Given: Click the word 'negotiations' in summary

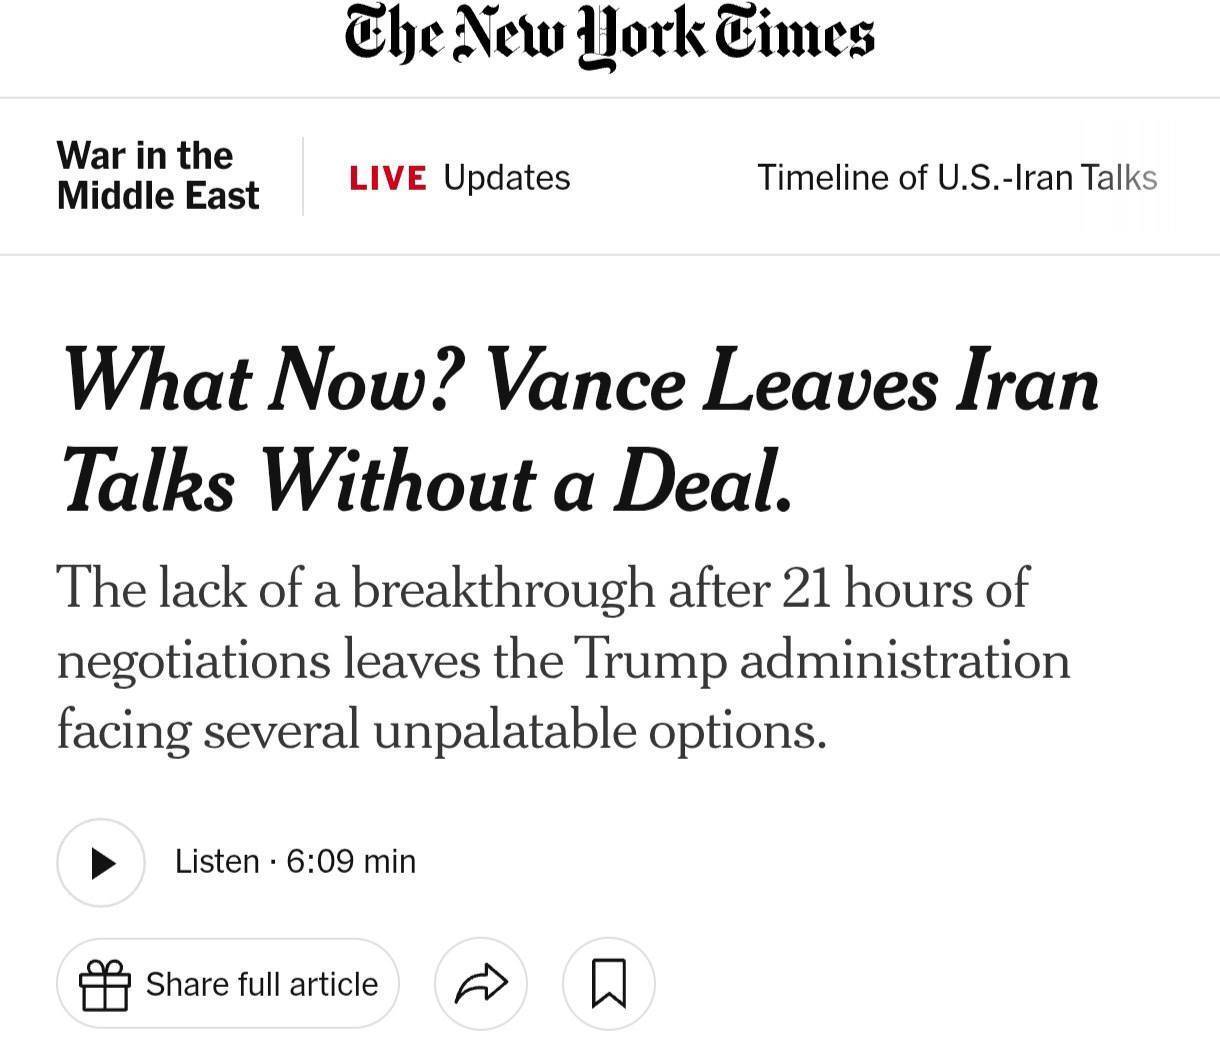Looking at the screenshot, I should [x=193, y=662].
